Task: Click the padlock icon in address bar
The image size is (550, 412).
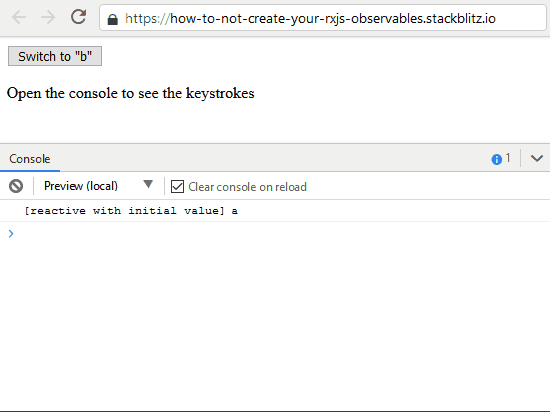Action: (x=112, y=19)
